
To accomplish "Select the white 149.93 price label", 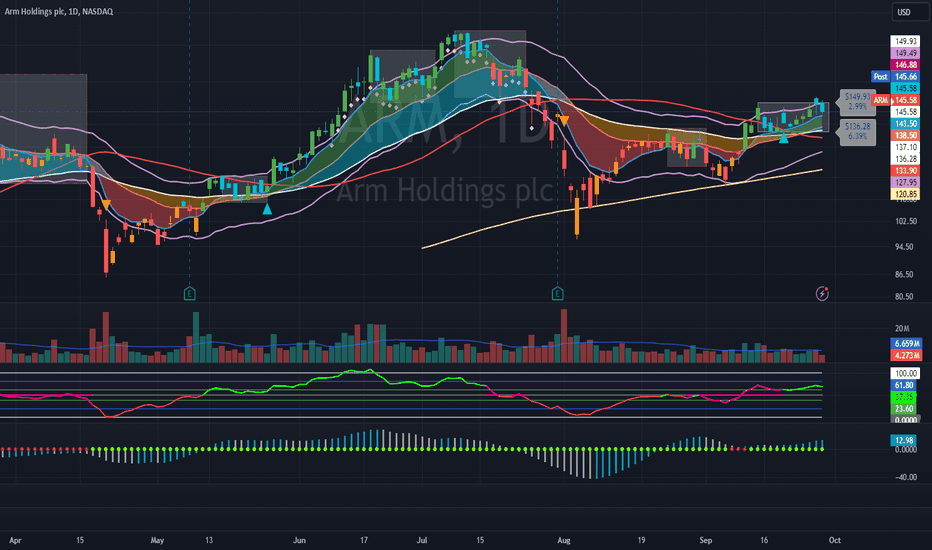I will click(905, 41).
